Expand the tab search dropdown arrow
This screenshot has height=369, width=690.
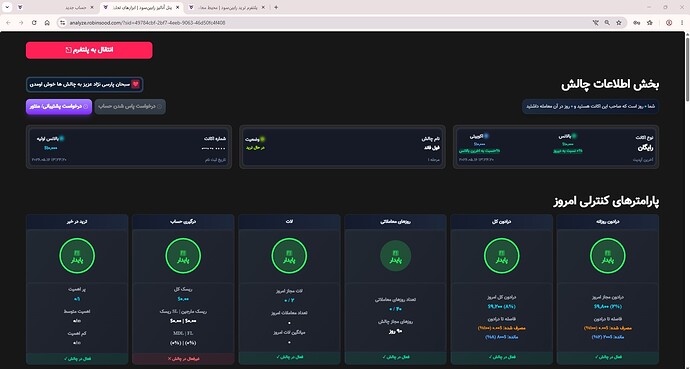click(x=7, y=7)
